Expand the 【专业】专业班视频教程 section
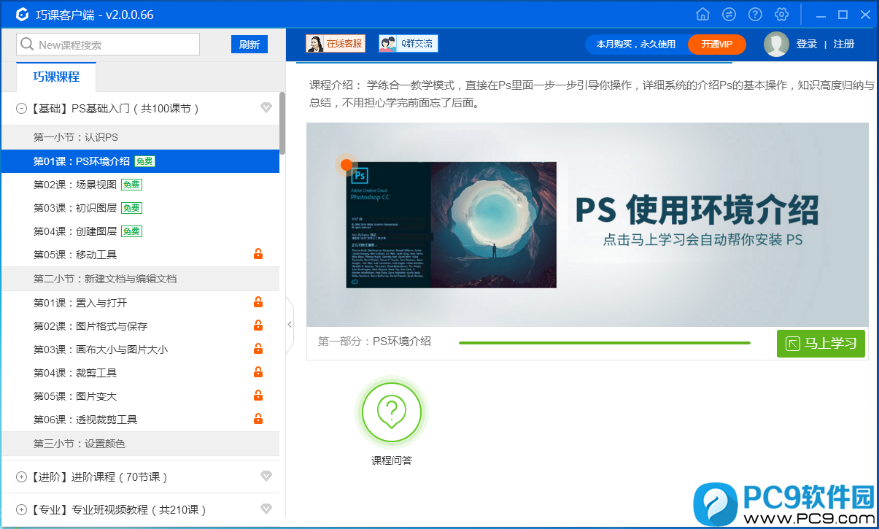The image size is (879, 529). [22, 510]
